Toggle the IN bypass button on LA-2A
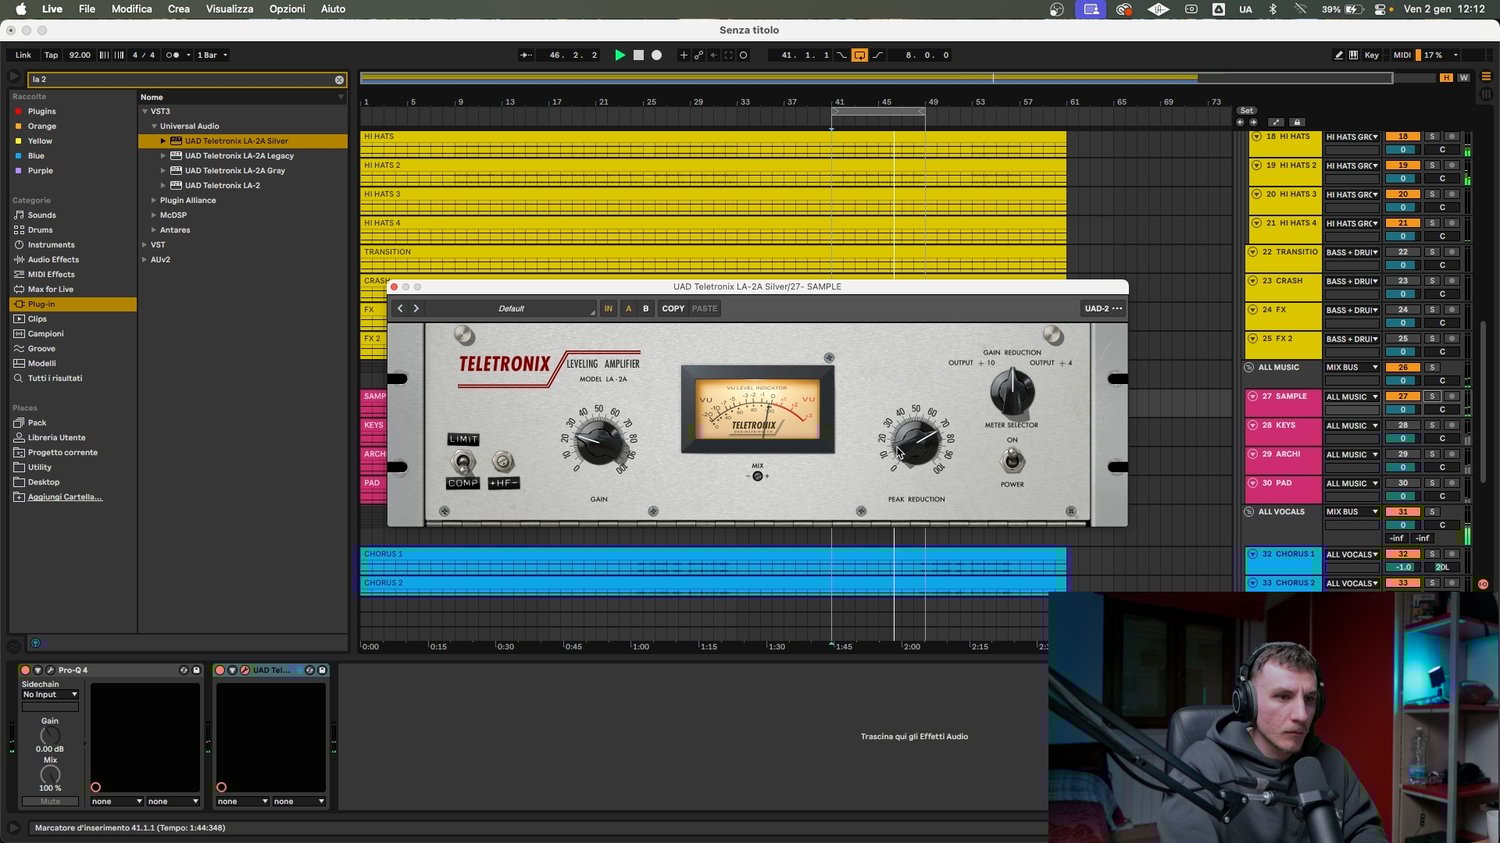Viewport: 1500px width, 843px height. point(608,309)
